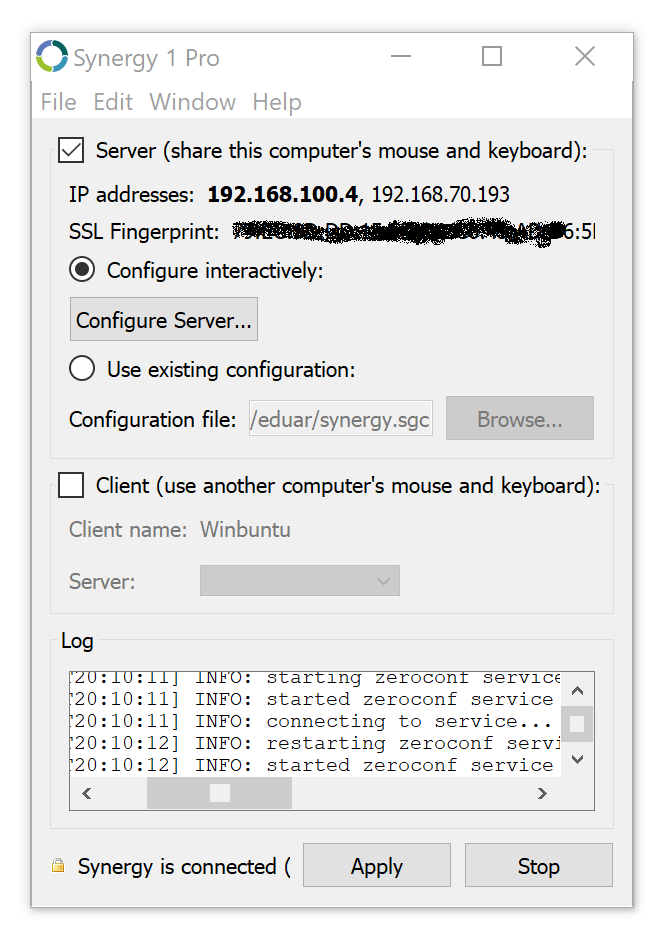The width and height of the screenshot is (668, 930).
Task: Select Configure interactively radio button
Action: [82, 270]
